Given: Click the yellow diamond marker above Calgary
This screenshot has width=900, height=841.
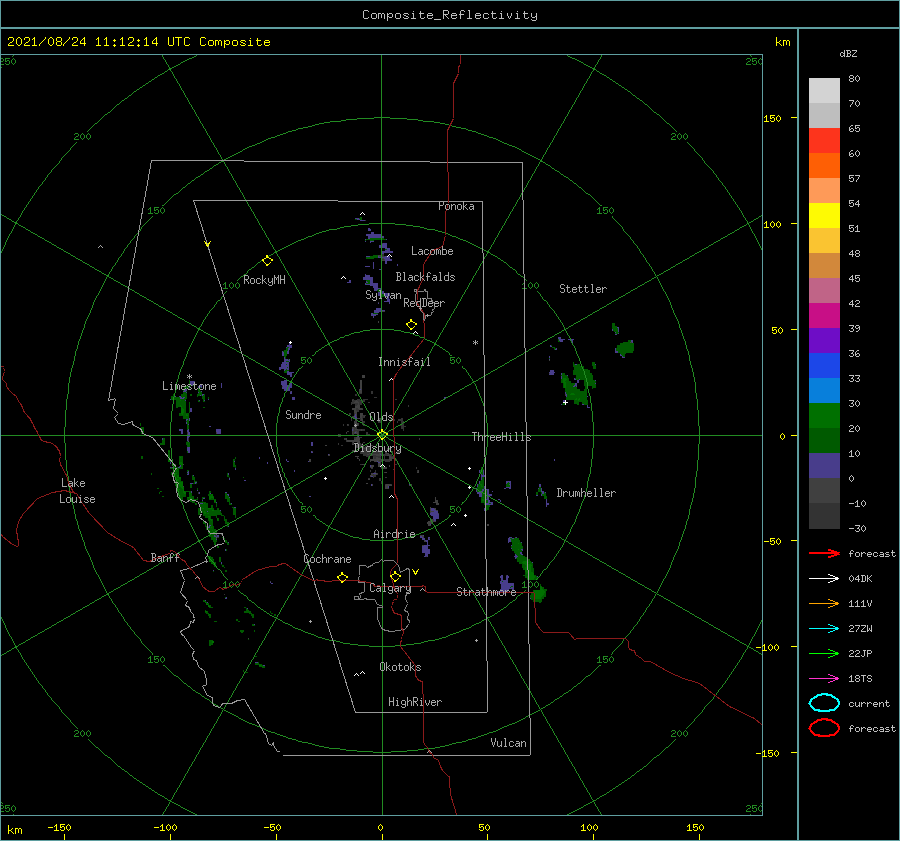Looking at the screenshot, I should point(395,576).
